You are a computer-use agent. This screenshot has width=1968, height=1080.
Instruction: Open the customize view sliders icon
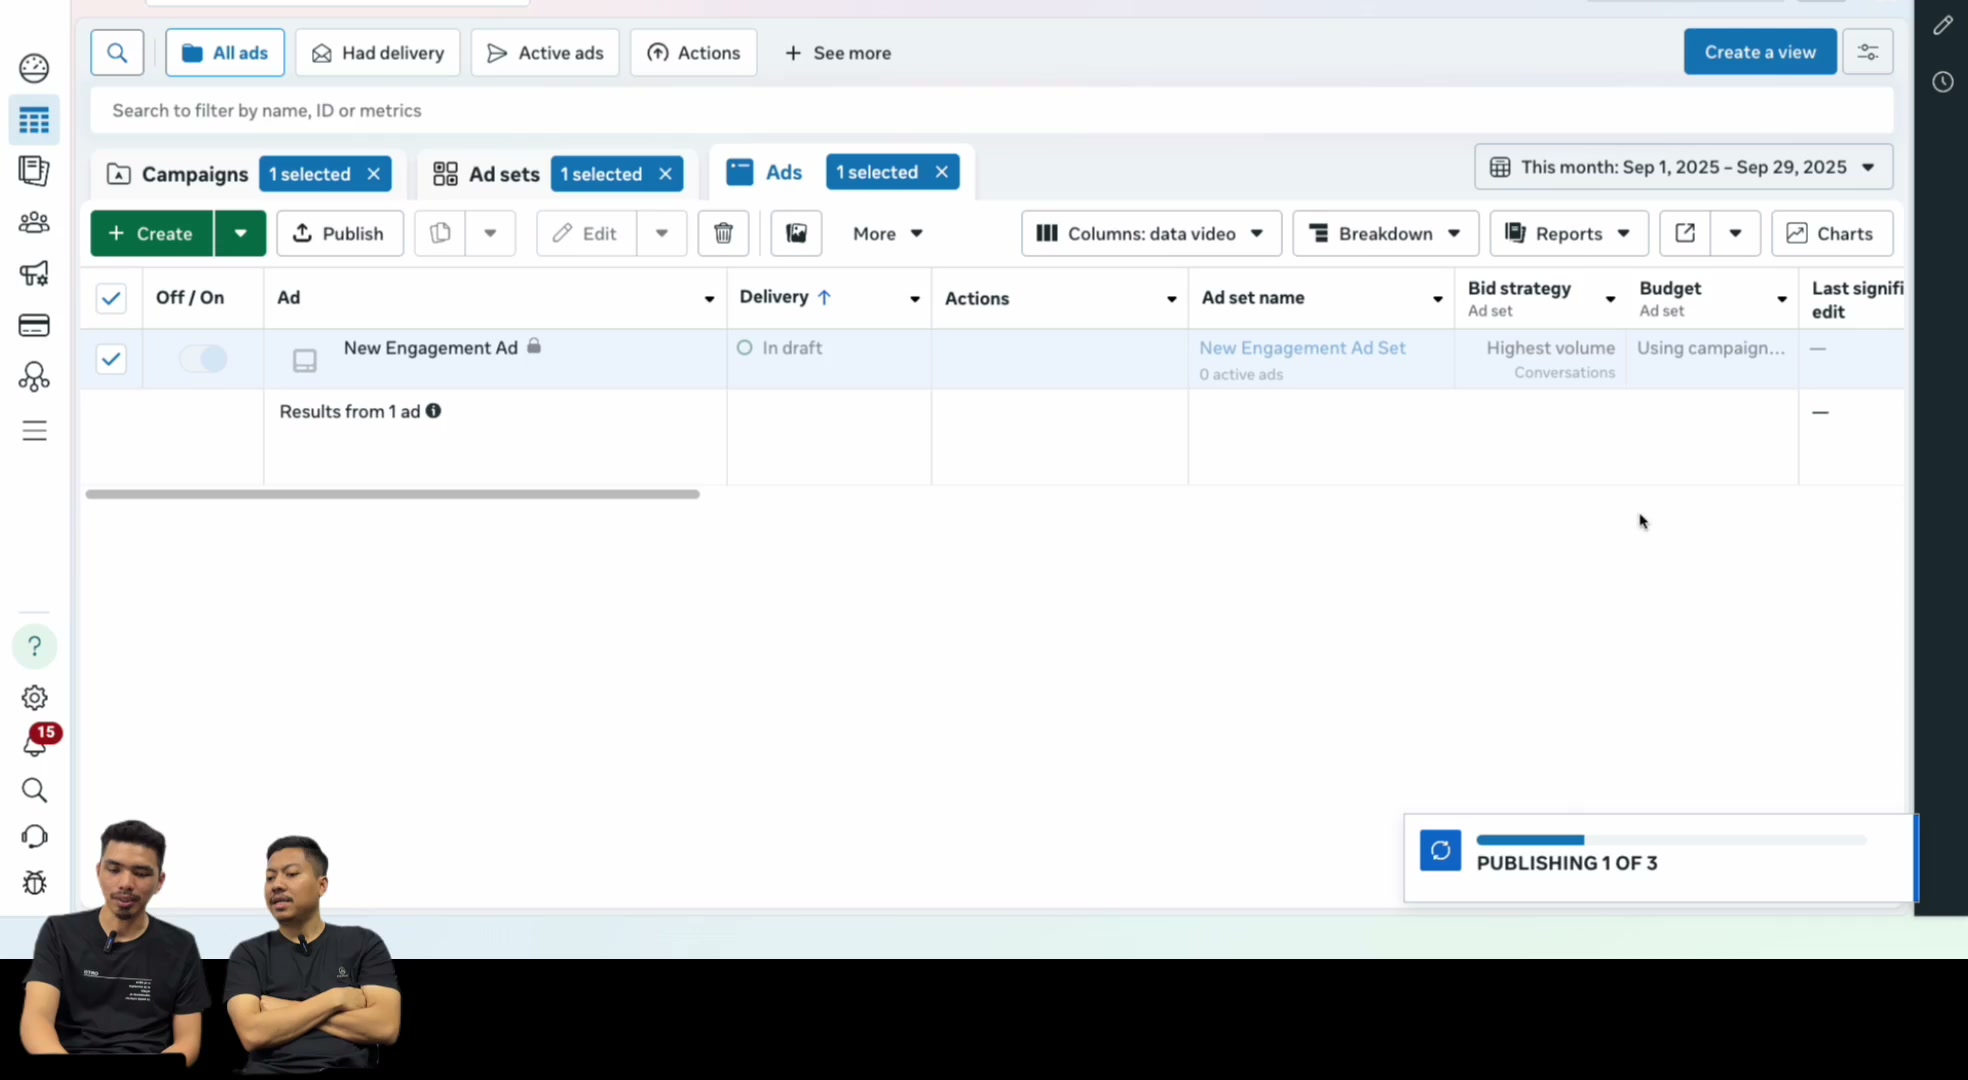coord(1867,52)
